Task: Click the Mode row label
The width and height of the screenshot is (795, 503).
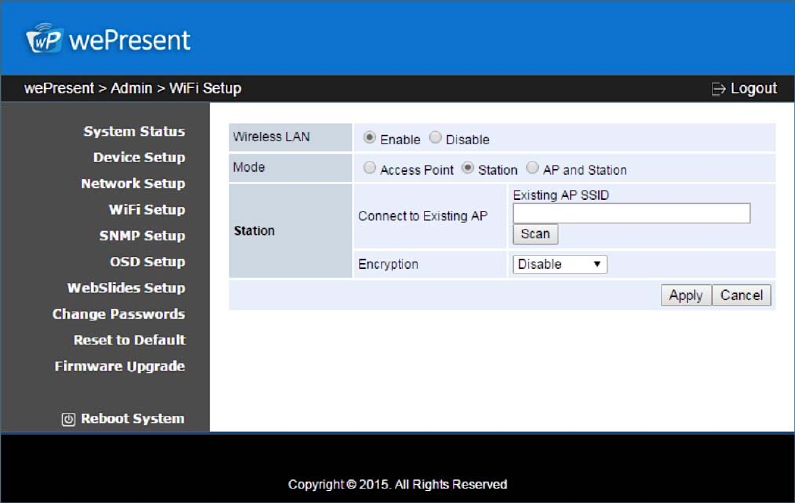Action: pos(249,167)
